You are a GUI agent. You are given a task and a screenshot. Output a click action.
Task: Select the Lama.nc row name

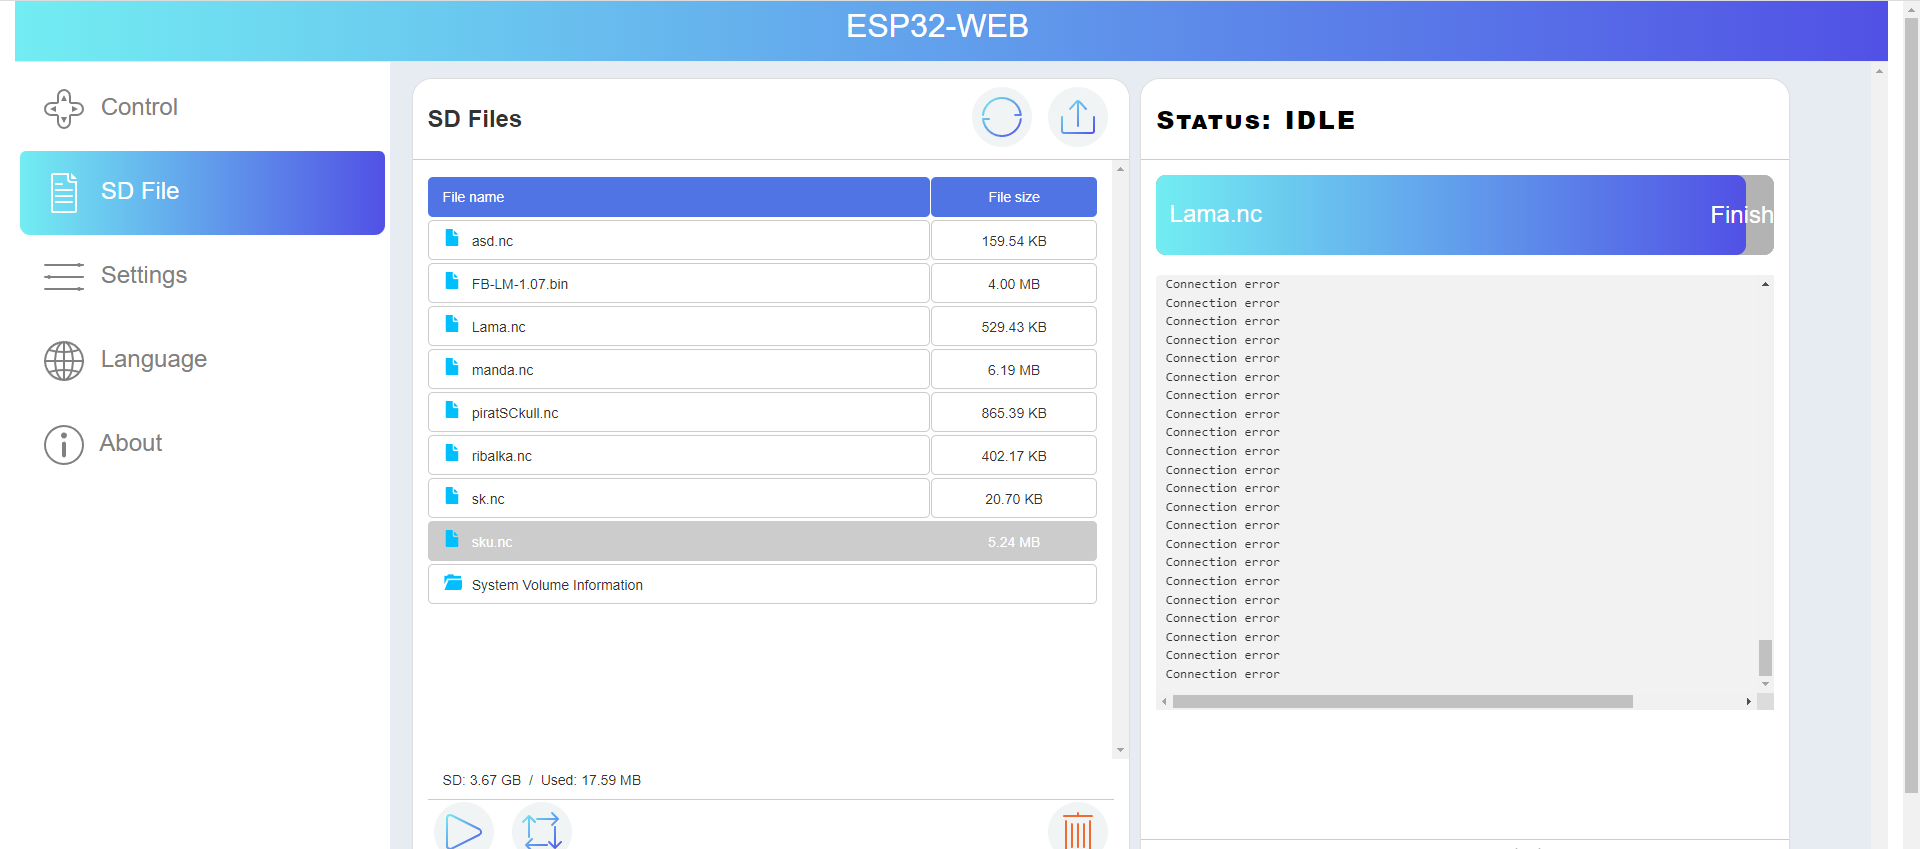tap(498, 327)
